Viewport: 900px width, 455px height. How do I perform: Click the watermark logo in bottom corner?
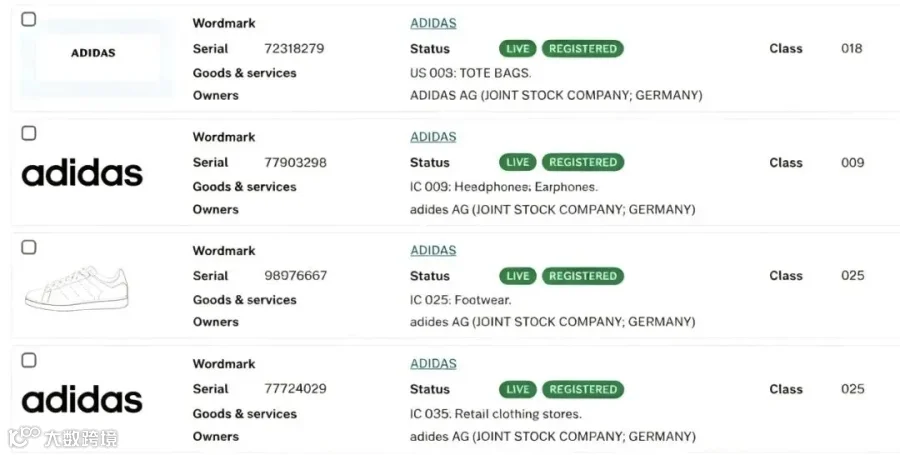pyautogui.click(x=63, y=438)
